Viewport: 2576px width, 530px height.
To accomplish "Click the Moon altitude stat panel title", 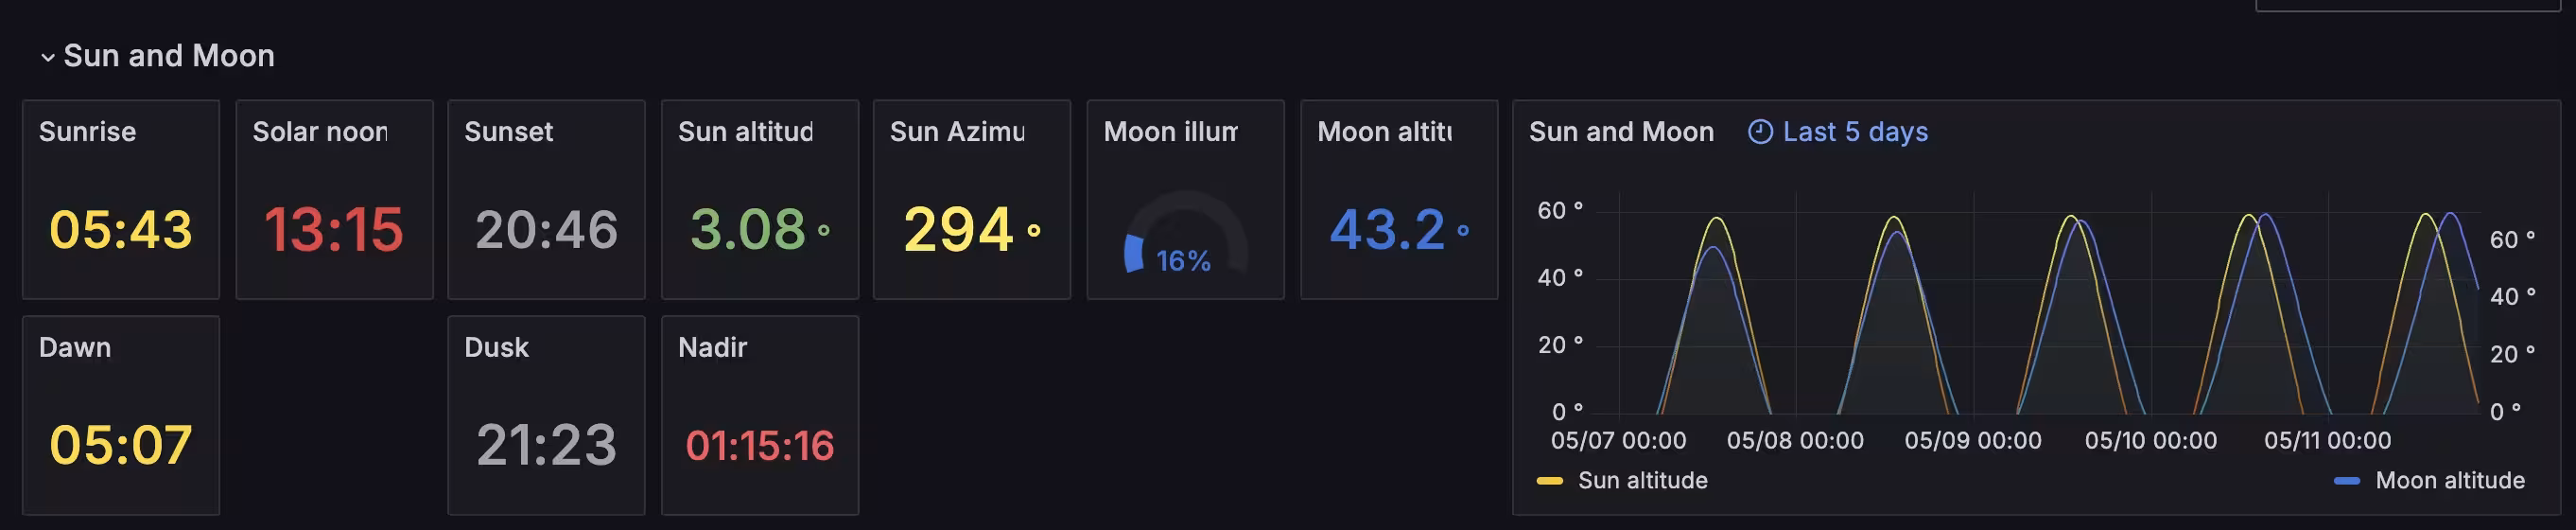I will [x=1384, y=132].
